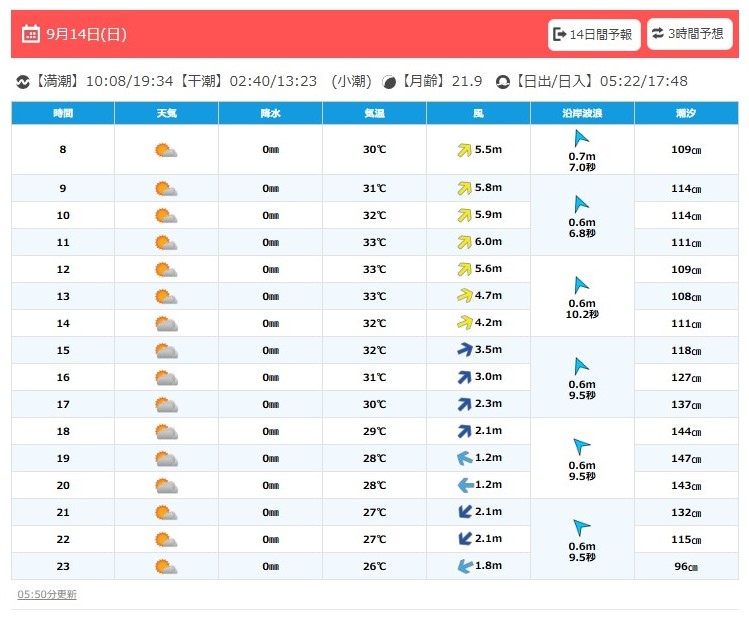The image size is (749, 619).
Task: Click the wind arrow beside 2.3m
Action: pos(464,404)
